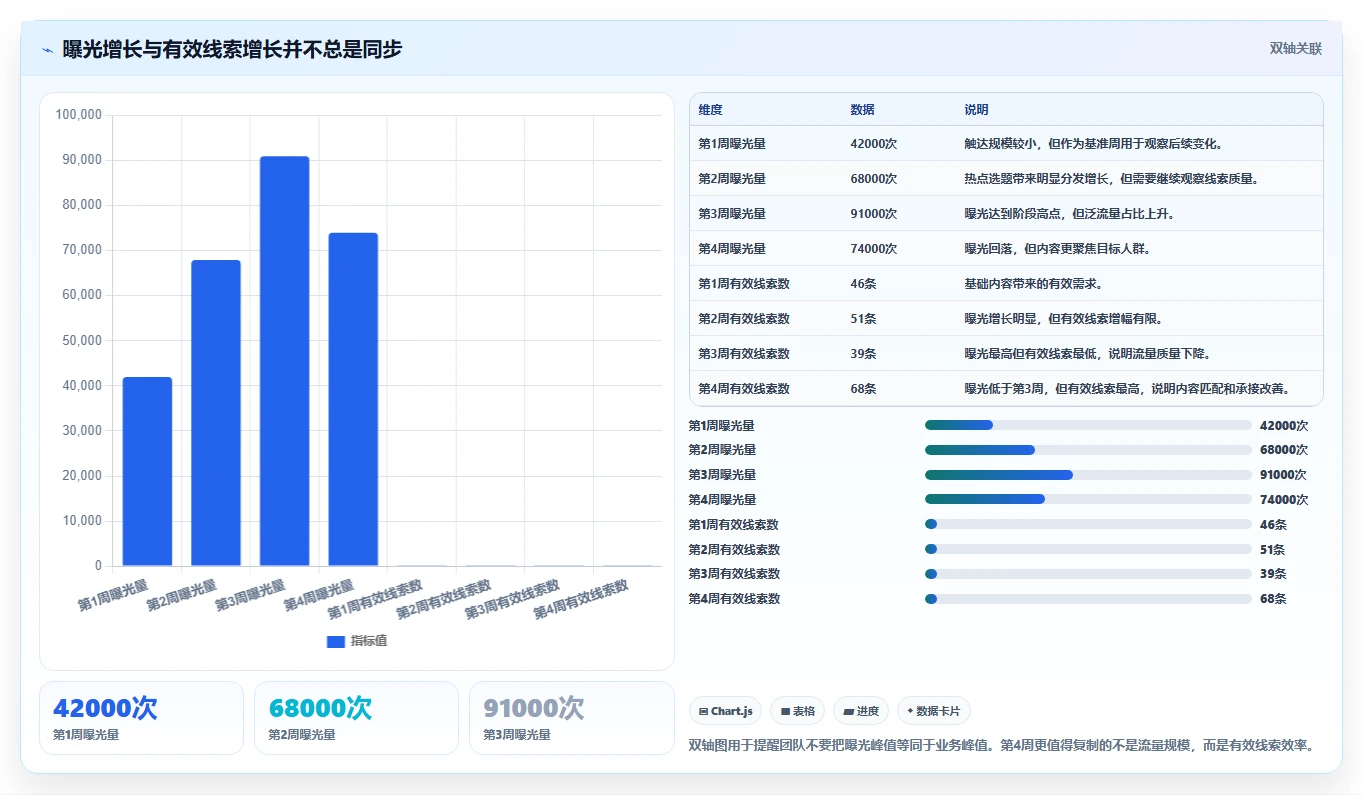The width and height of the screenshot is (1363, 795).
Task: Click the 第4周曝光量 table row label
Action: tap(732, 249)
